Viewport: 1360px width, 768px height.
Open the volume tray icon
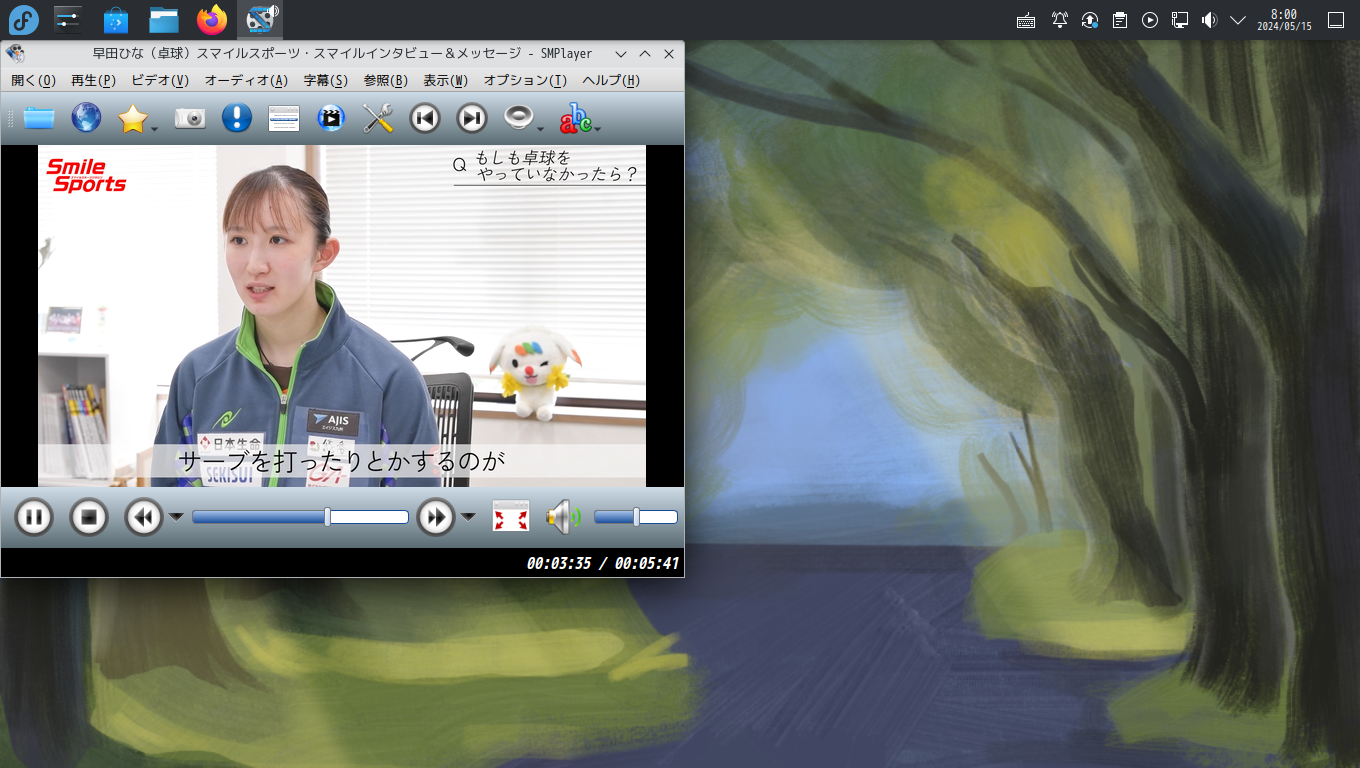coord(1209,20)
